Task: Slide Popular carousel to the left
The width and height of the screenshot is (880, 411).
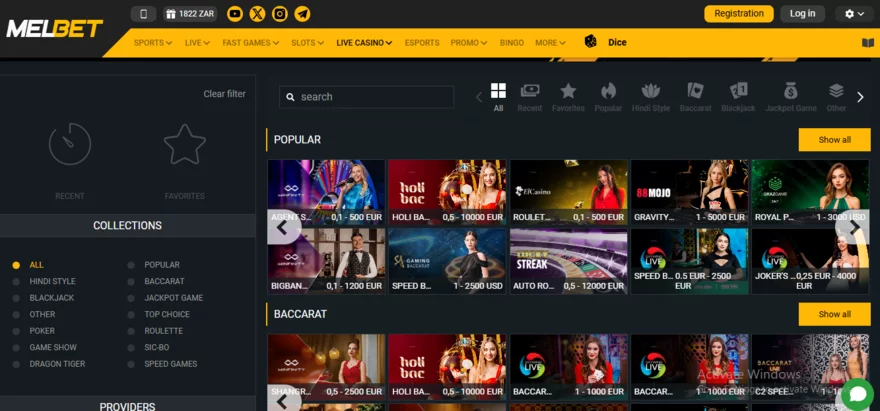Action: click(x=283, y=227)
